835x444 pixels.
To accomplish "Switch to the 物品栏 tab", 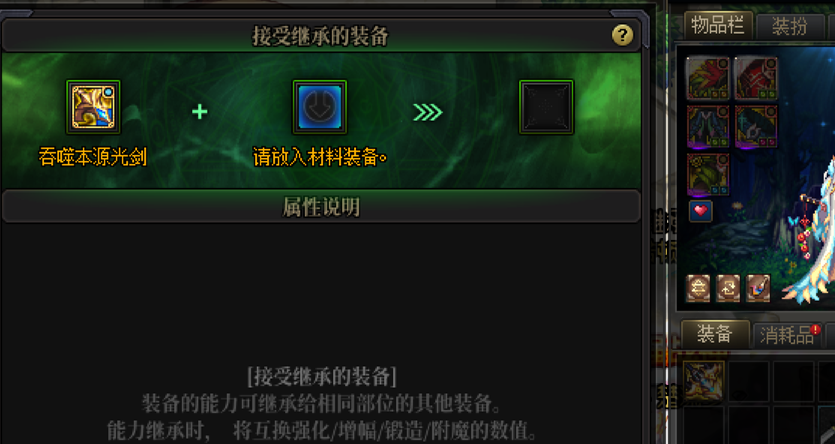I will 718,25.
